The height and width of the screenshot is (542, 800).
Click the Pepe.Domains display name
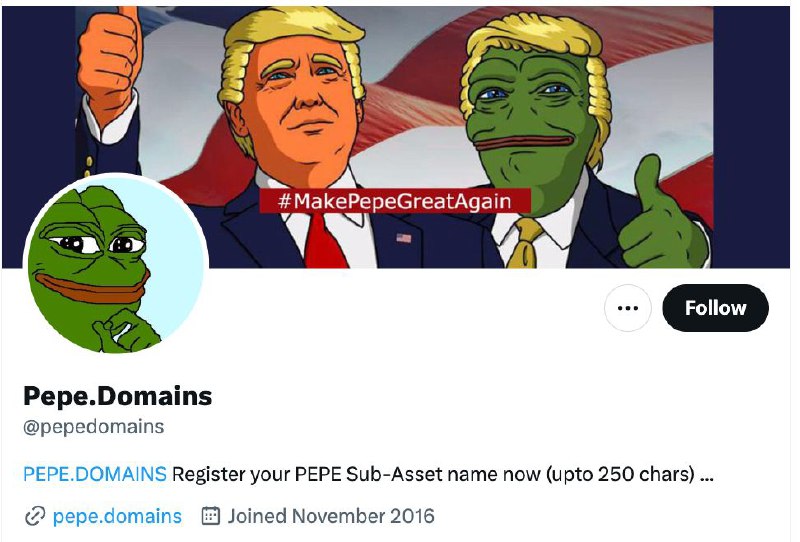[118, 396]
